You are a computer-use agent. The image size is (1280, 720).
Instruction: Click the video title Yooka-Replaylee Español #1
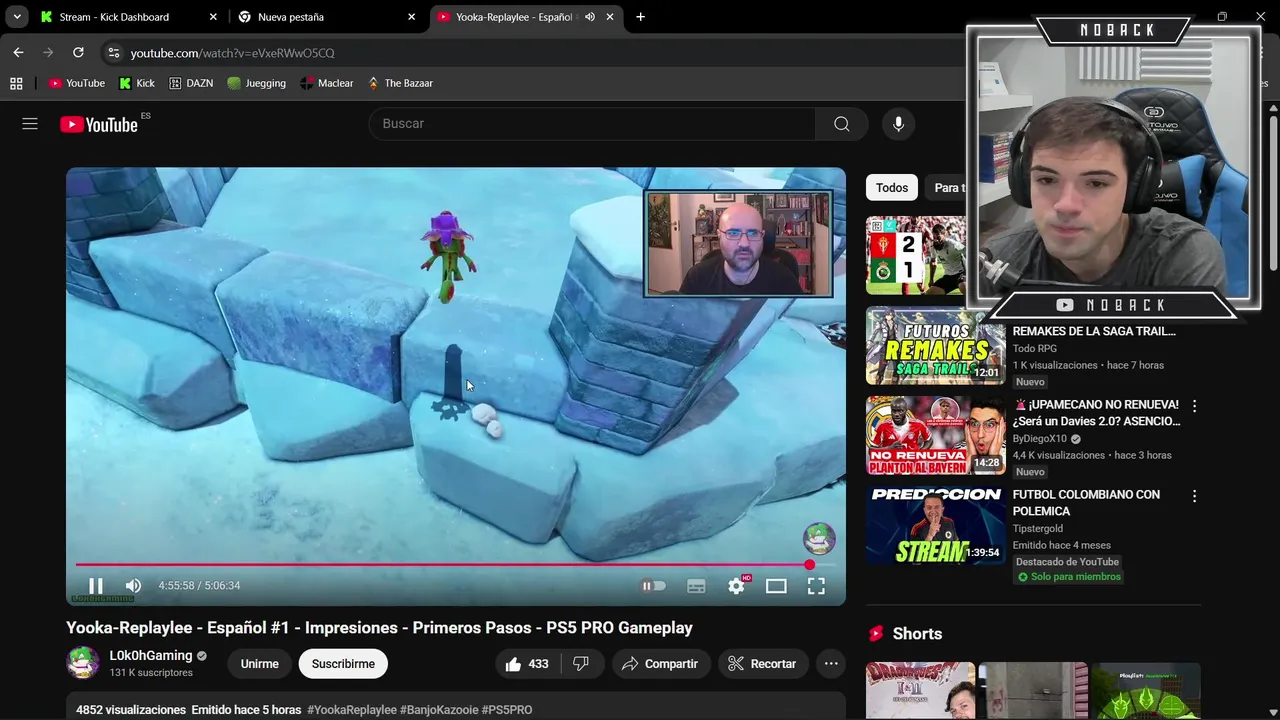pos(380,628)
